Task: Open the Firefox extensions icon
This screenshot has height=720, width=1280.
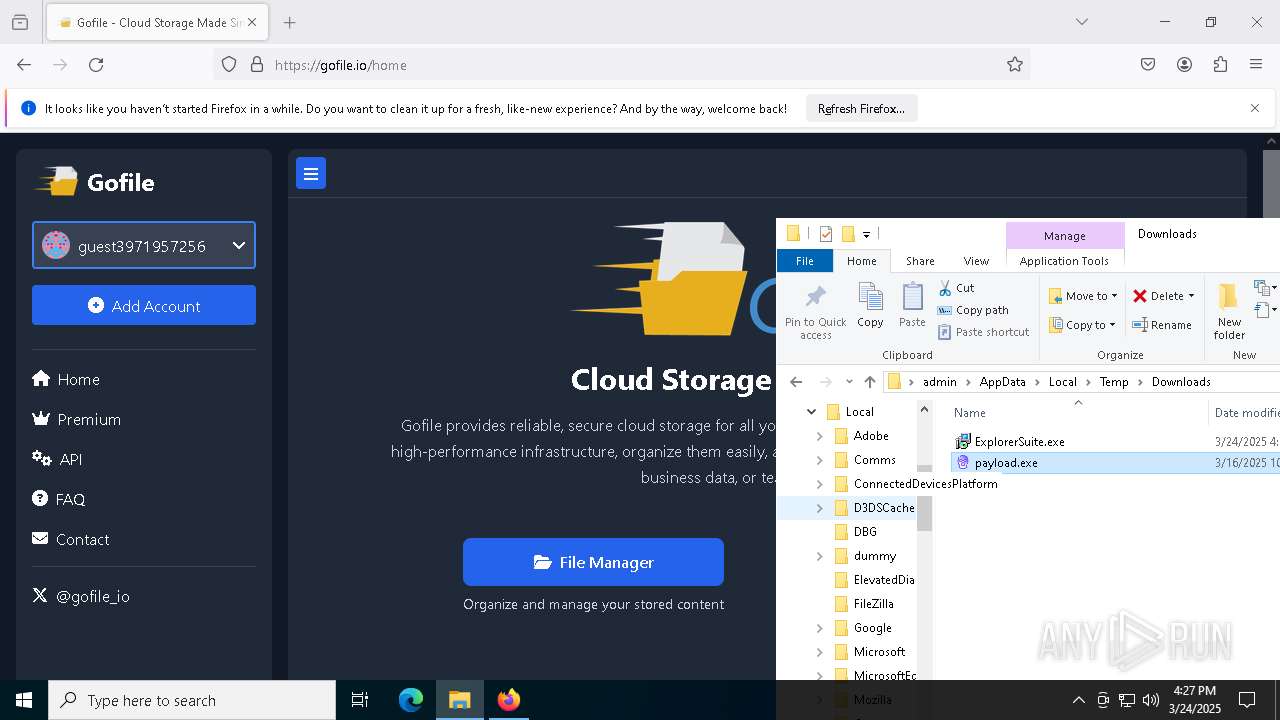Action: [1220, 65]
